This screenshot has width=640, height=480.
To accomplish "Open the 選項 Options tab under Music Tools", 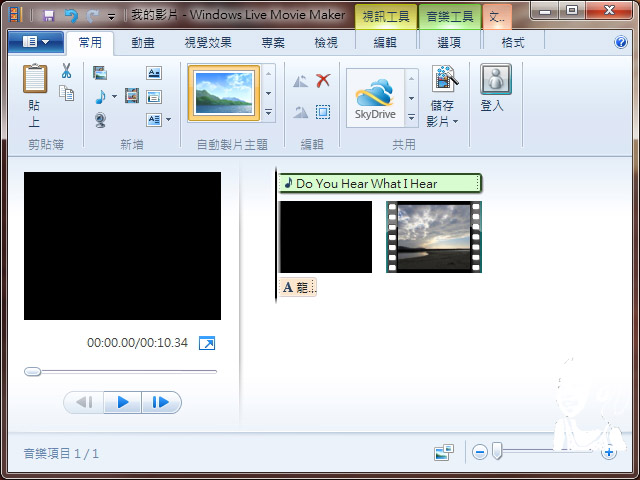I will click(449, 42).
